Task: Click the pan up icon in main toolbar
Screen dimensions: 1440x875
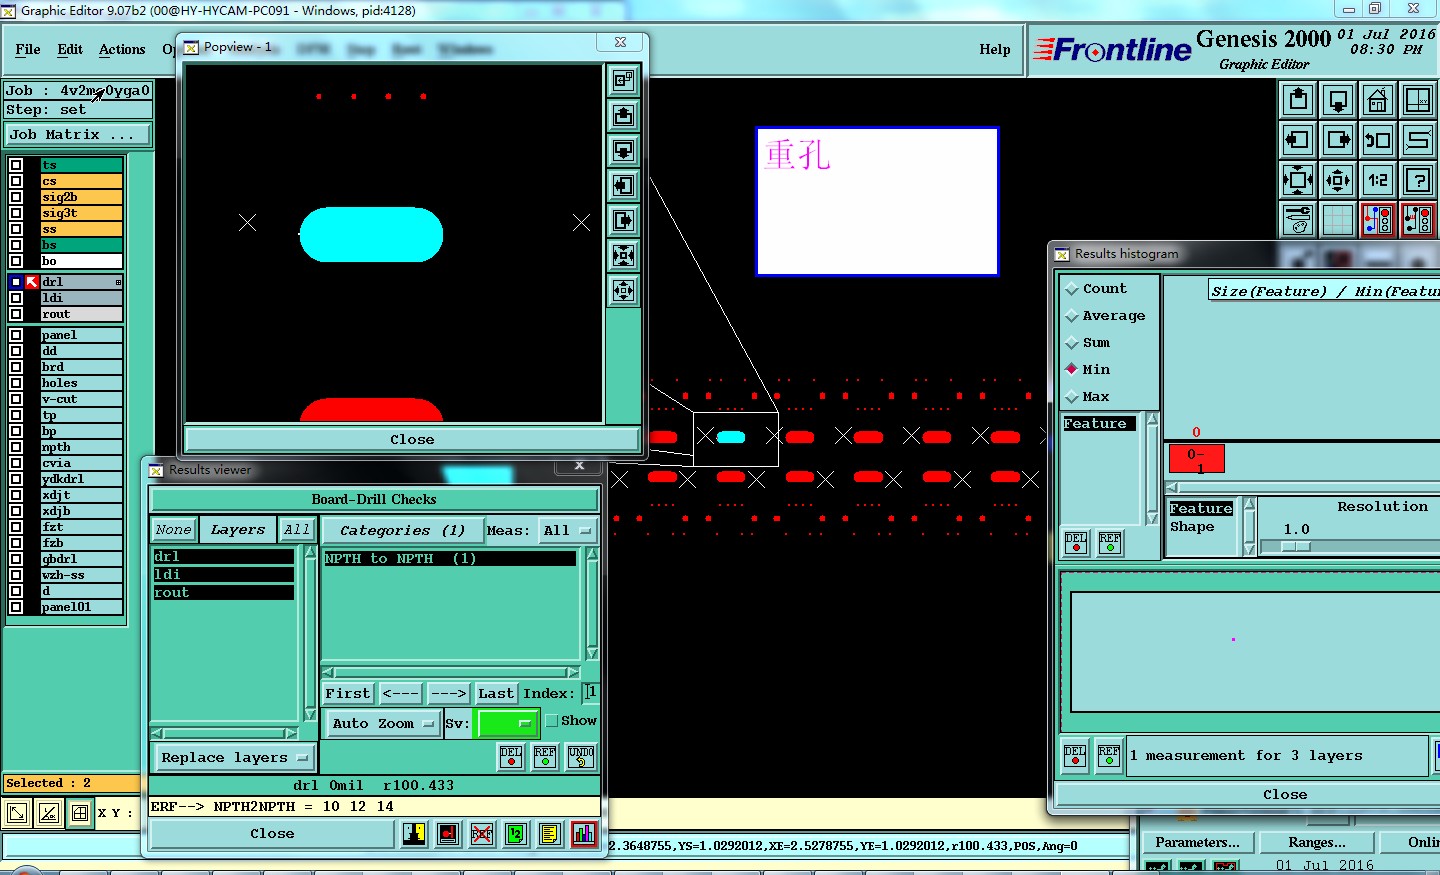Action: [1298, 100]
